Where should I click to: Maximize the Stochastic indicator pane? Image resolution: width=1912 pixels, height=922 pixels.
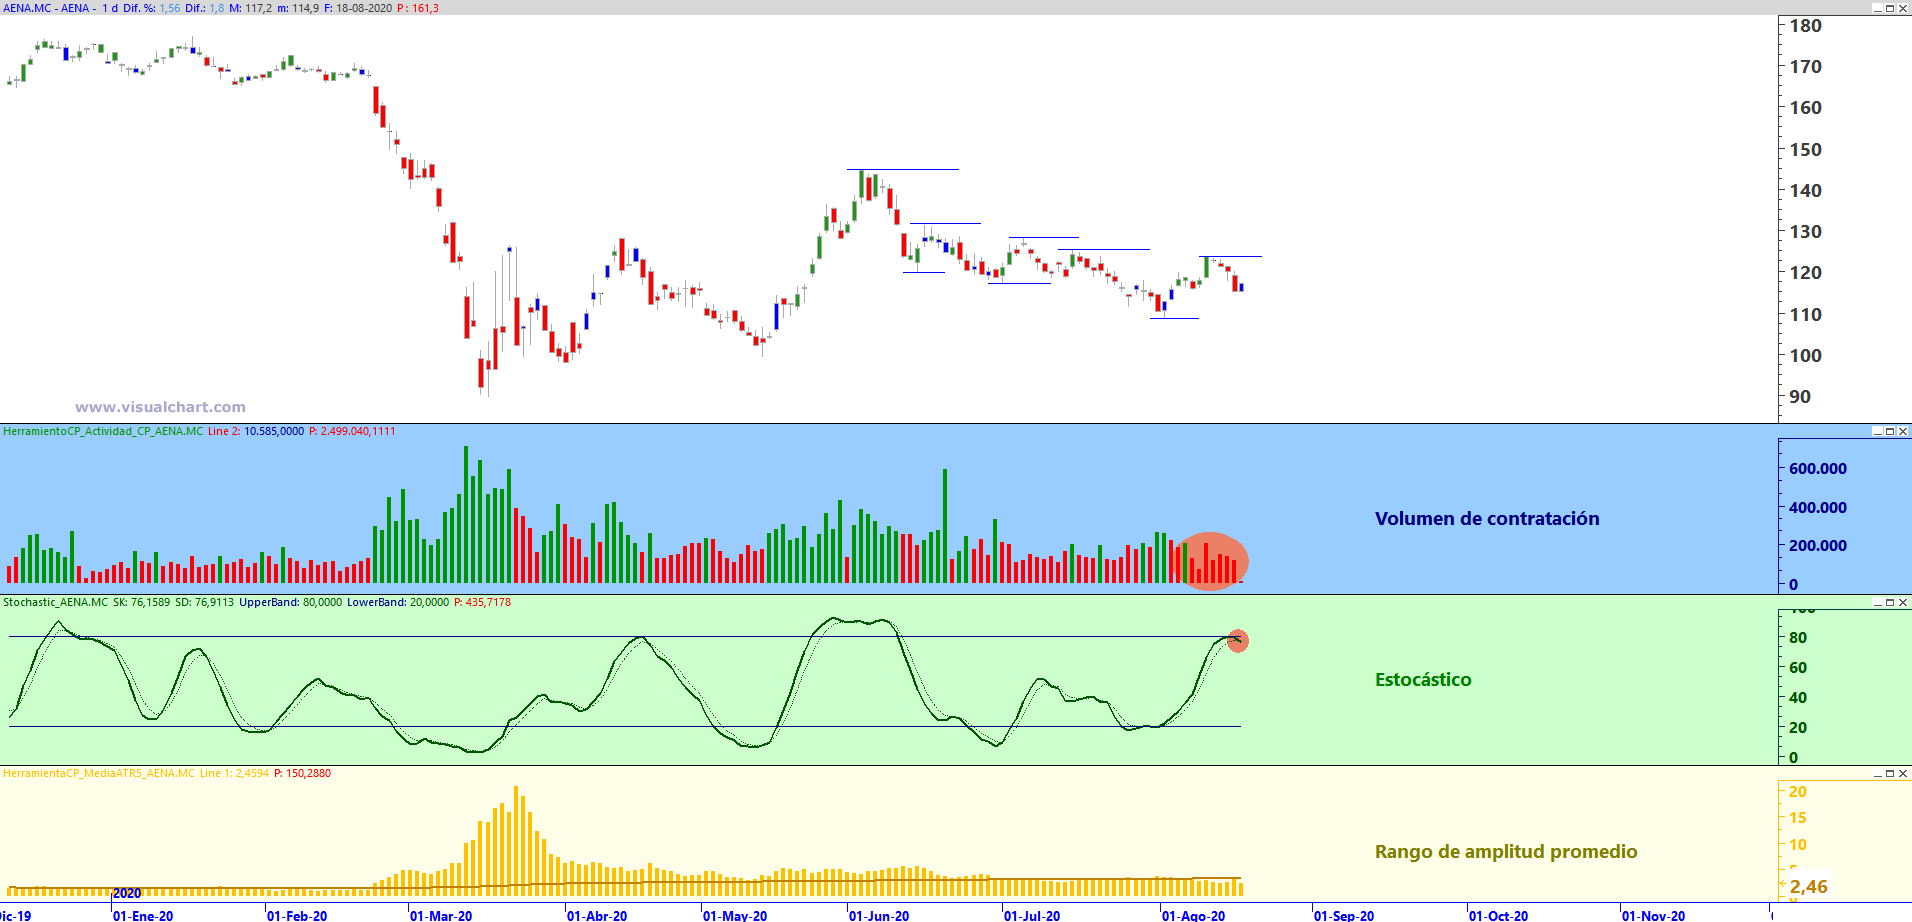coord(1890,602)
